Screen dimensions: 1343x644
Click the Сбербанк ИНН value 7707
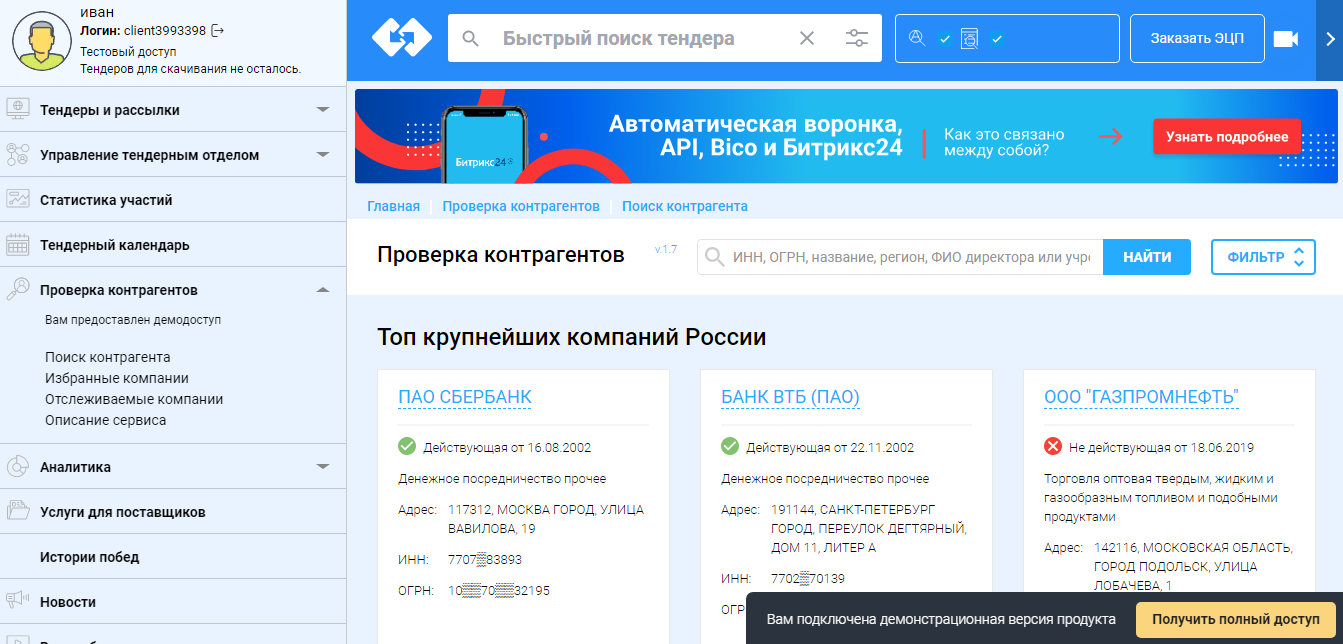(485, 559)
